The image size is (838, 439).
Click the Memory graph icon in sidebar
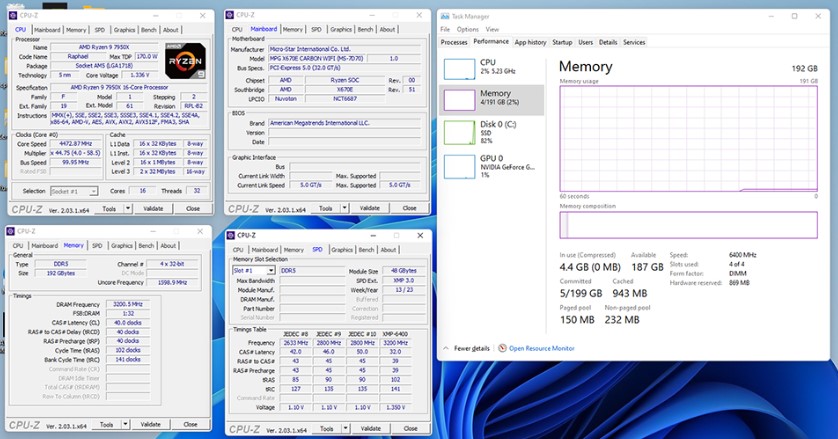point(459,98)
